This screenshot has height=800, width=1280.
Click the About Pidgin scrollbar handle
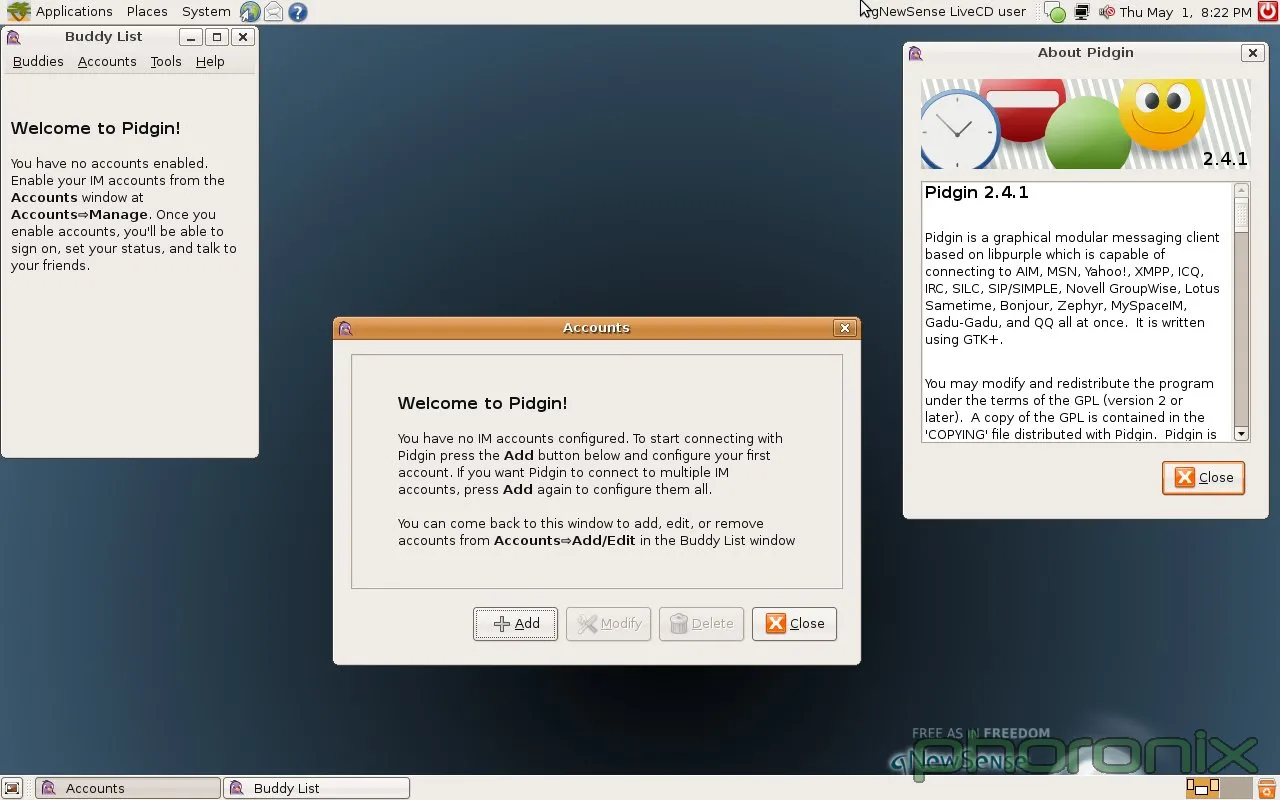[x=1241, y=215]
